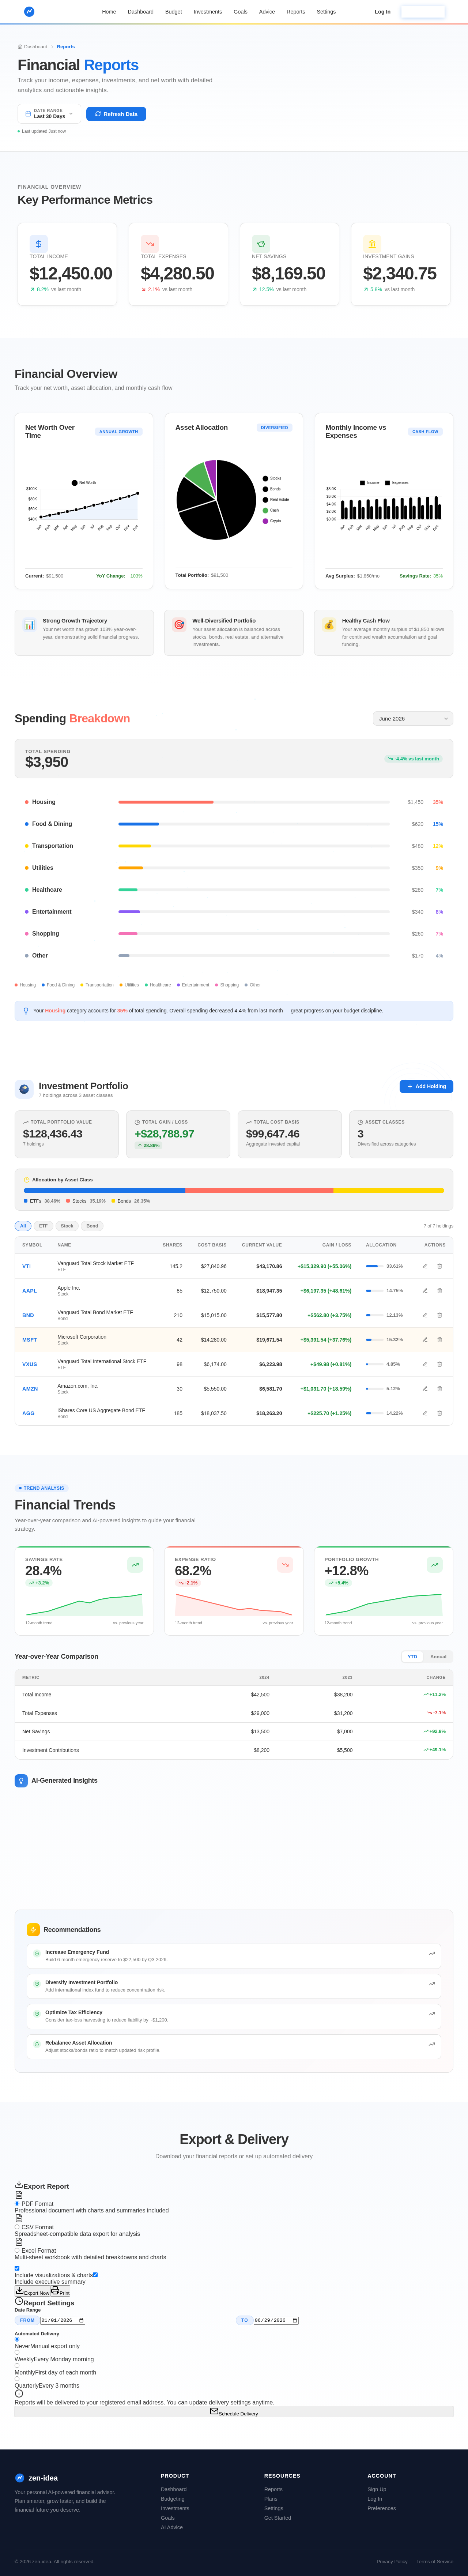This screenshot has height=2576, width=468.
Task: Click the Log In link in header
Action: 383,12
